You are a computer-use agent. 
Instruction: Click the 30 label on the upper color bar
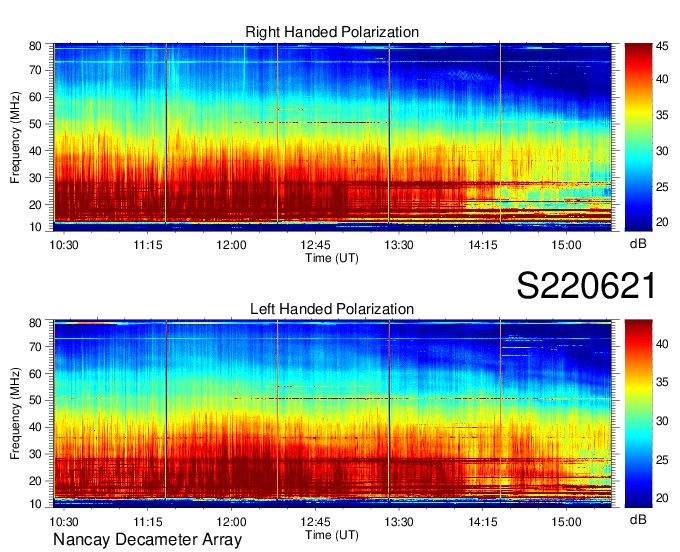(x=662, y=151)
